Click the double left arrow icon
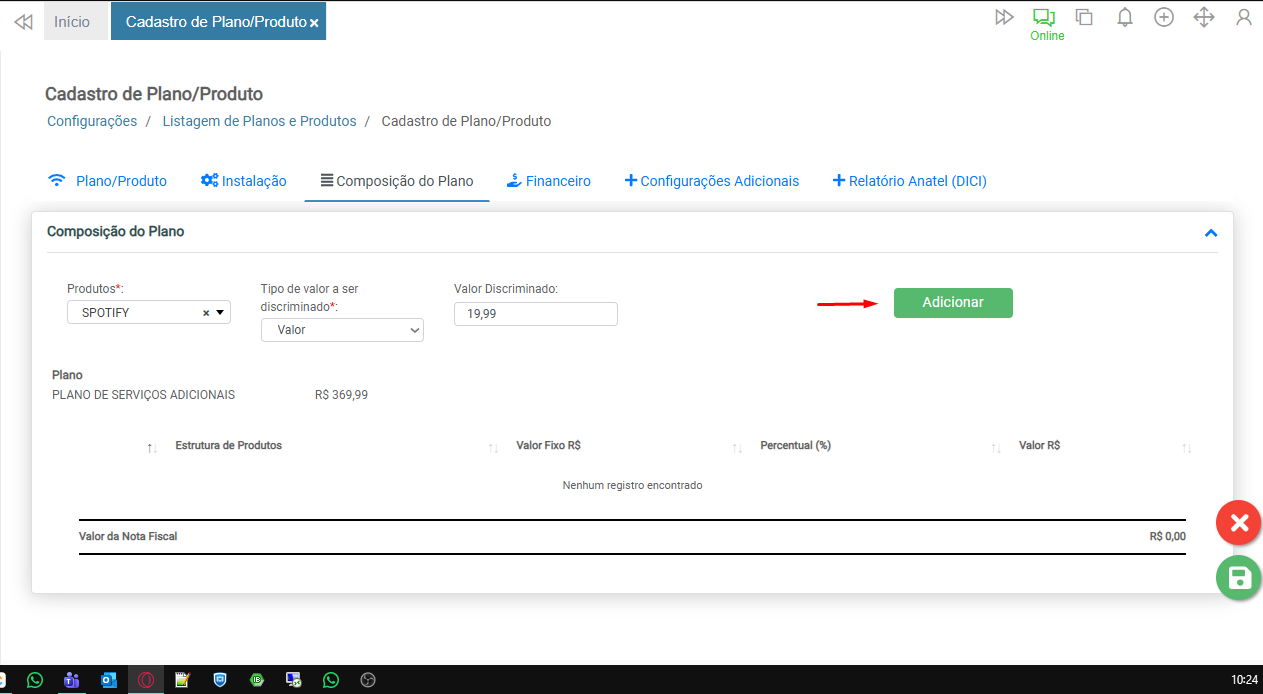Screen dimensions: 1263x694 click(x=23, y=21)
